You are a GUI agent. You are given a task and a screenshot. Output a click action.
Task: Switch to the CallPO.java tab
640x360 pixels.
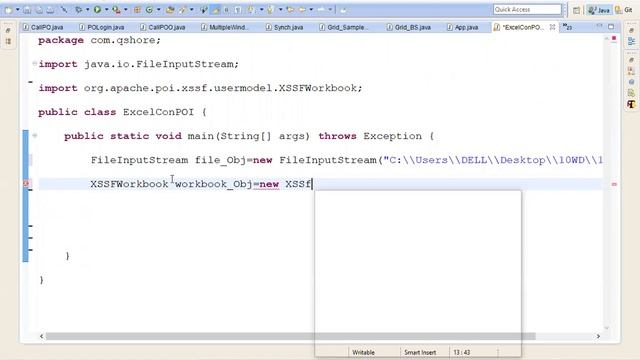pos(43,27)
